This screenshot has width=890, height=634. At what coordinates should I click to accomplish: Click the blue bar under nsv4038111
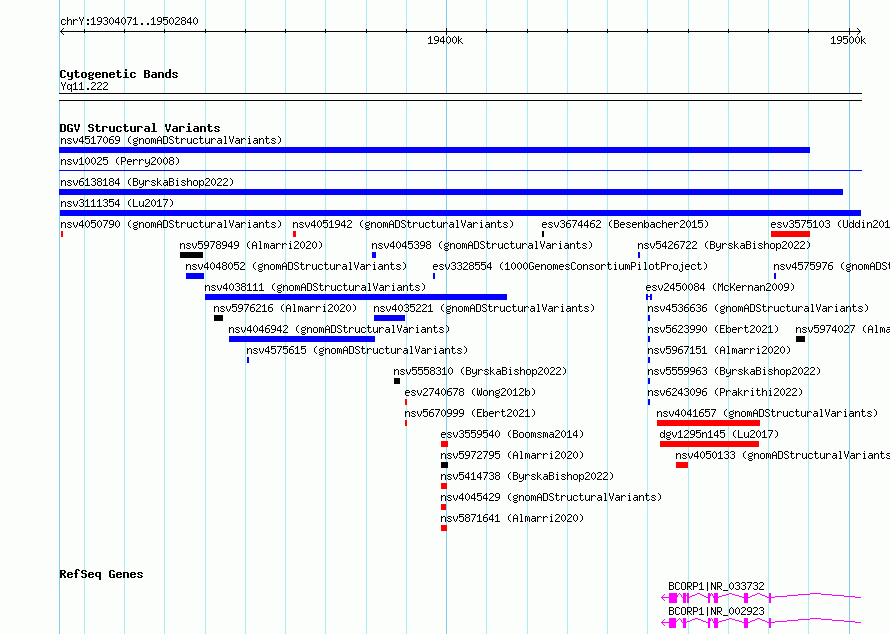click(x=356, y=297)
